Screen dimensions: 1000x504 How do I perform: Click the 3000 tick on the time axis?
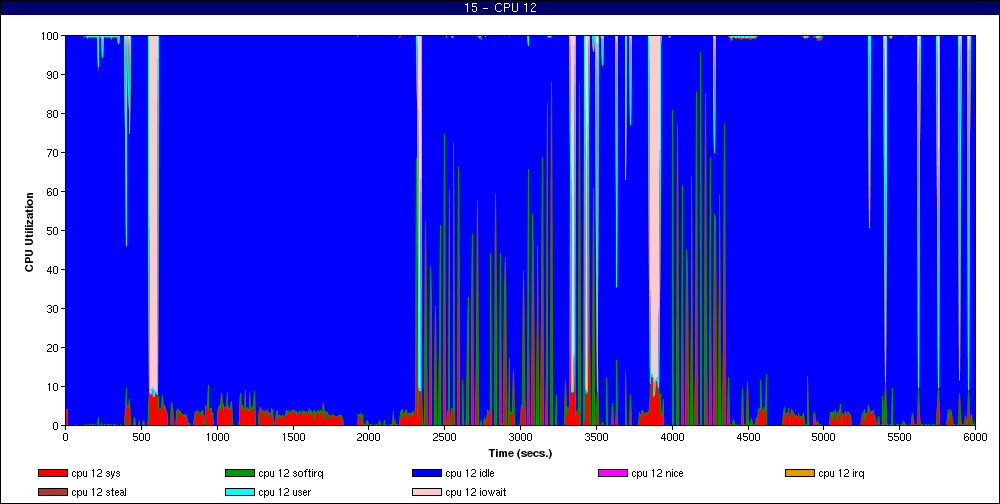coord(520,438)
